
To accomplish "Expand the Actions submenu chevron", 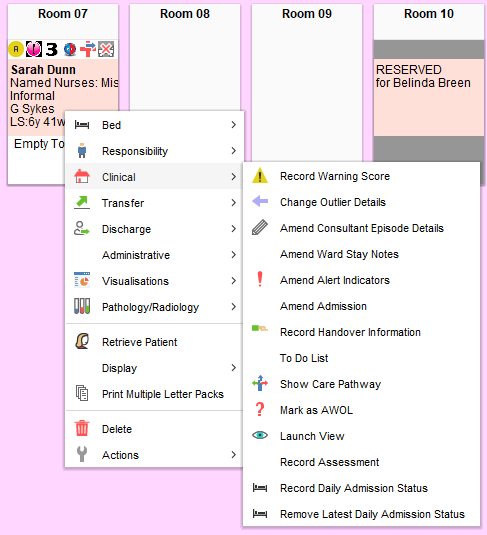I will (233, 454).
